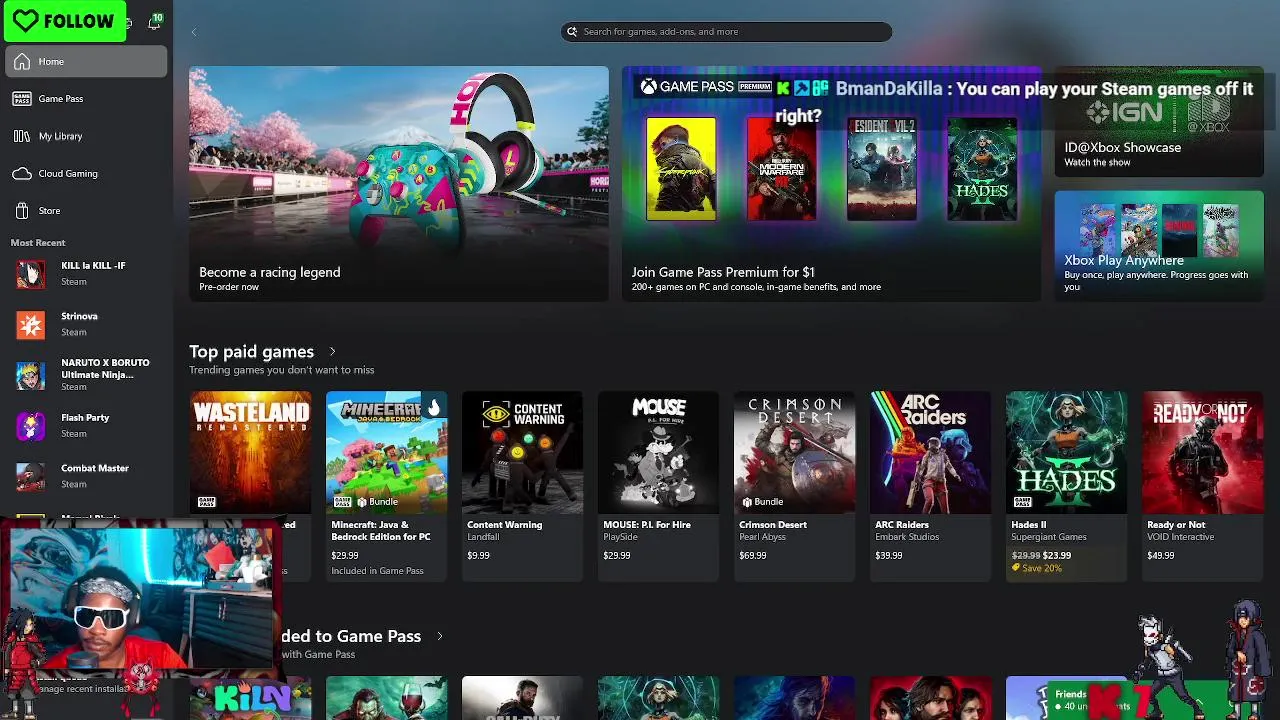The image size is (1280, 720).
Task: Open Ready or Not game tile
Action: (x=1203, y=485)
